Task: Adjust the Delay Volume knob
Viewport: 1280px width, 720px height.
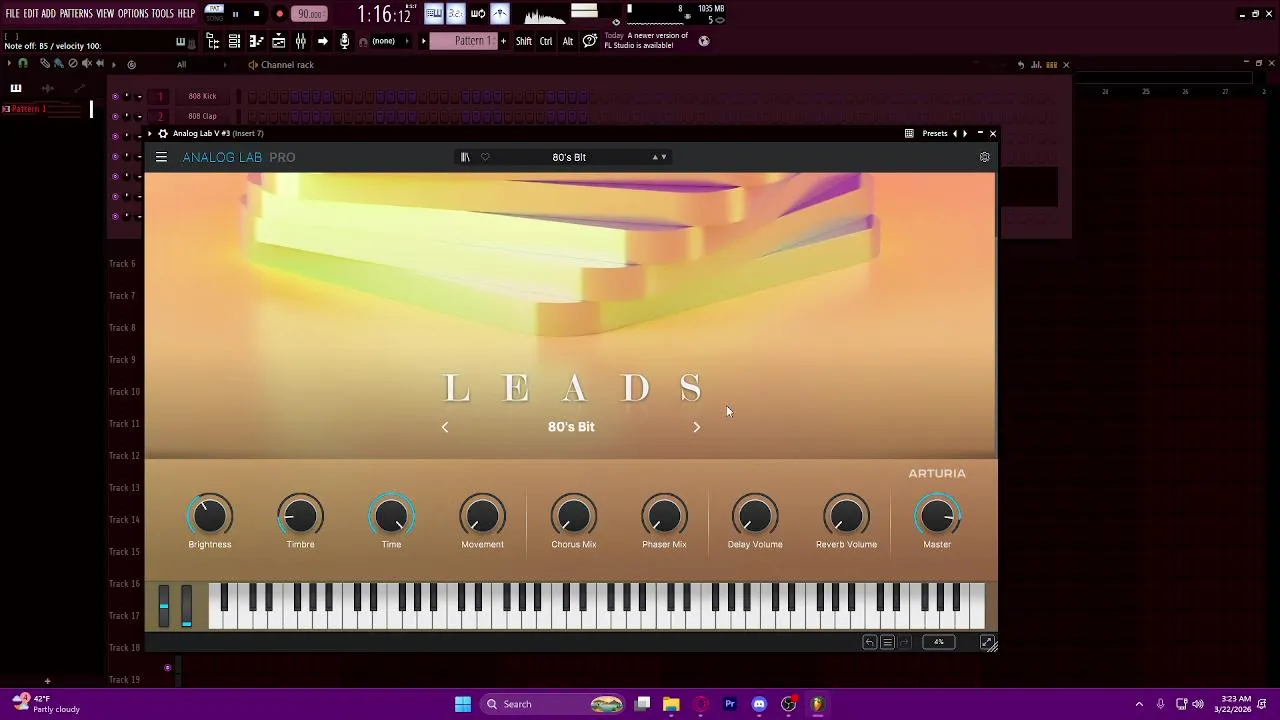Action: point(755,516)
